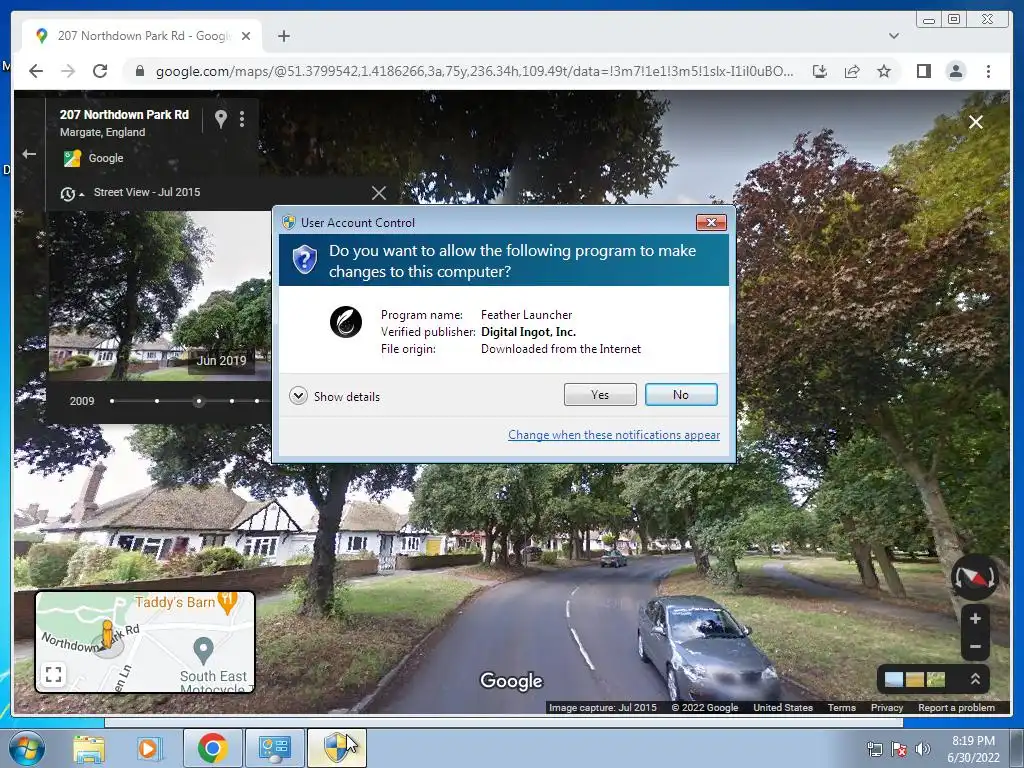Select the currently highlighted timeline marker
The image size is (1024, 768).
[199, 402]
